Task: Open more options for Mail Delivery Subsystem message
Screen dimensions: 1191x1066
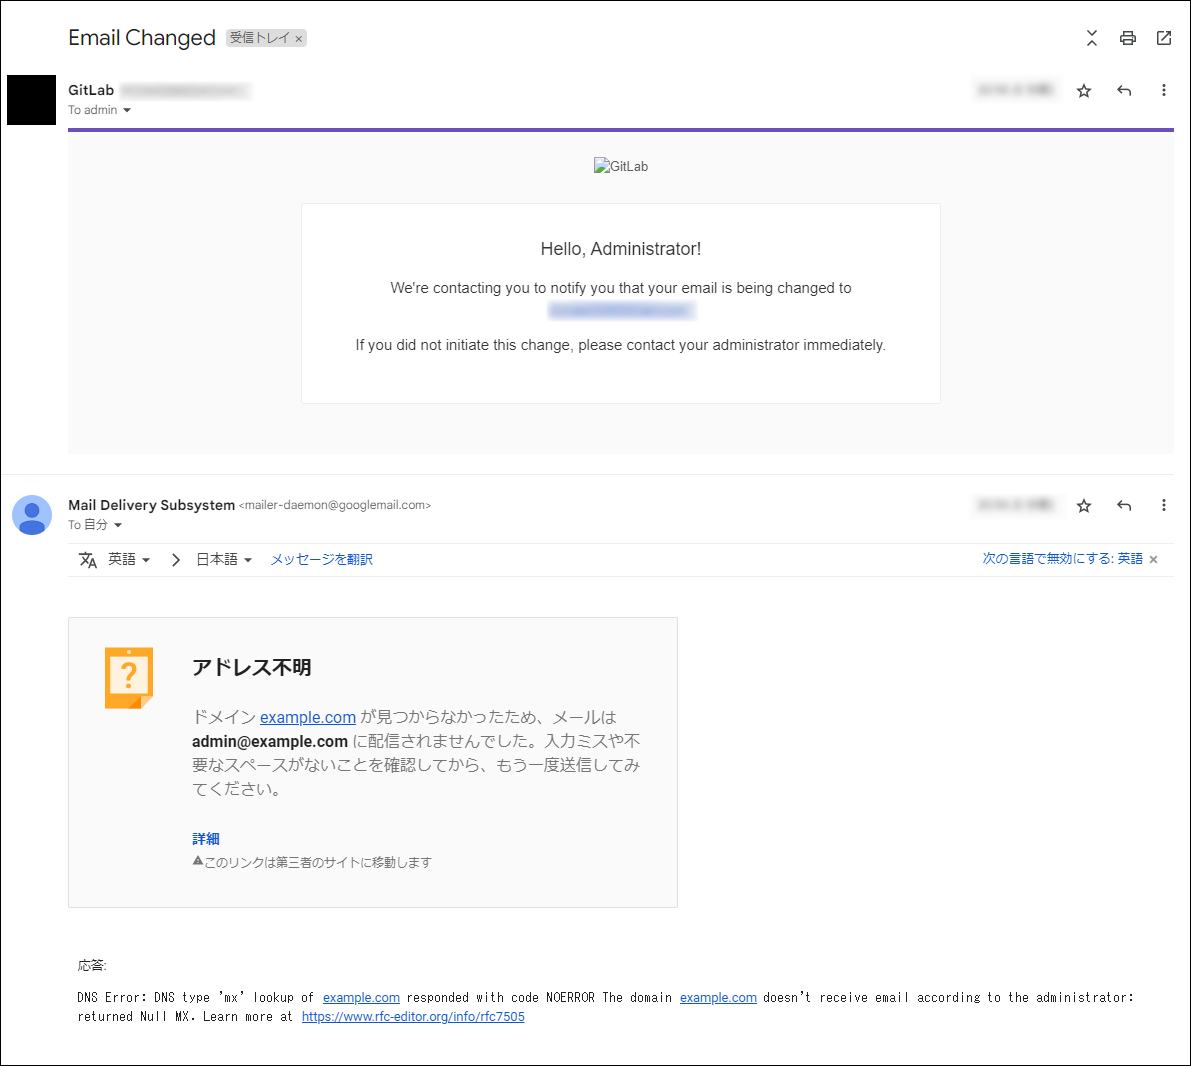Action: [x=1164, y=506]
